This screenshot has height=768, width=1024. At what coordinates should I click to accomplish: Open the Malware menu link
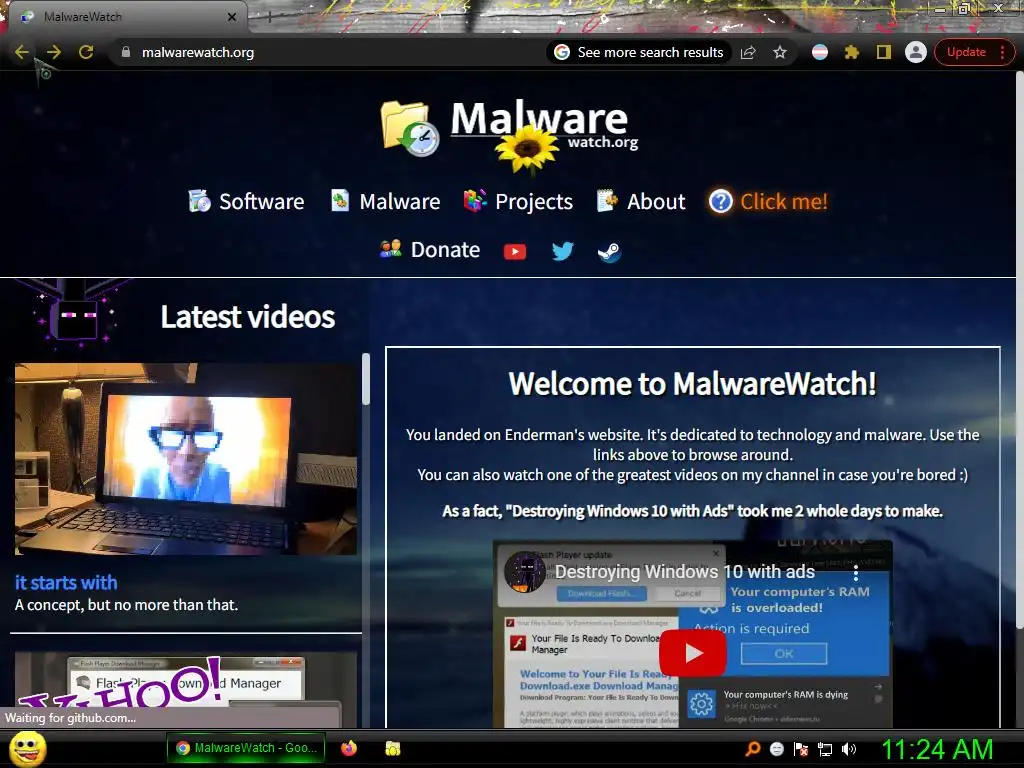[x=400, y=201]
